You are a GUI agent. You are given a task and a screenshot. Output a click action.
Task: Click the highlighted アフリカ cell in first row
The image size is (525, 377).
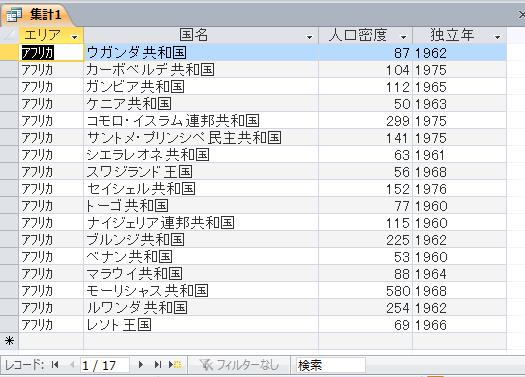coord(51,53)
